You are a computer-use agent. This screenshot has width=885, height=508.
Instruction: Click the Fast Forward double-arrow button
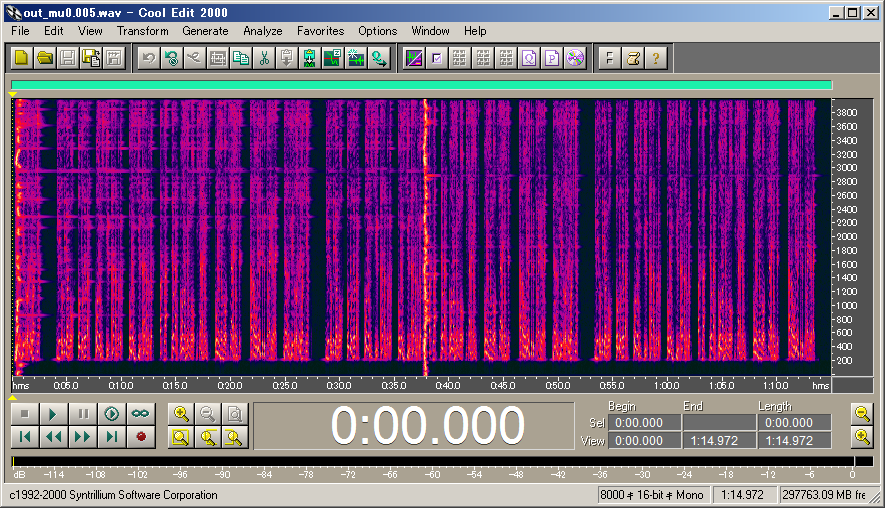point(83,436)
